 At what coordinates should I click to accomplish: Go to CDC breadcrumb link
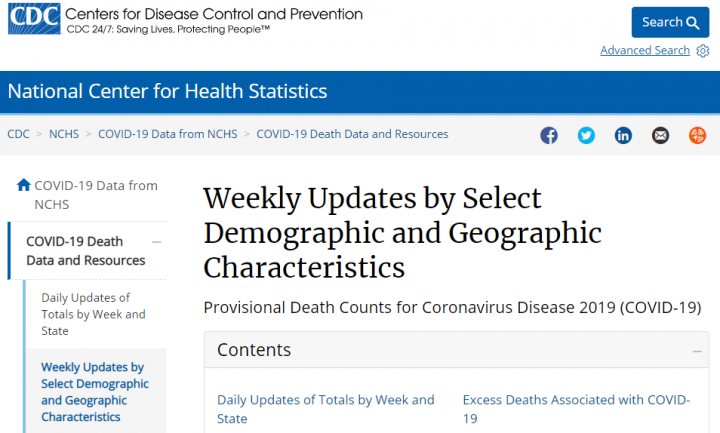pyautogui.click(x=18, y=134)
